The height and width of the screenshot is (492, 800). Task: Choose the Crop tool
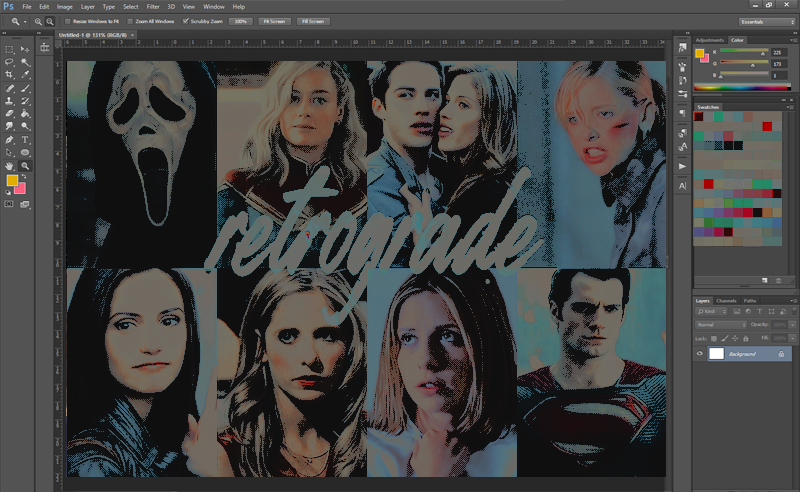[10, 75]
